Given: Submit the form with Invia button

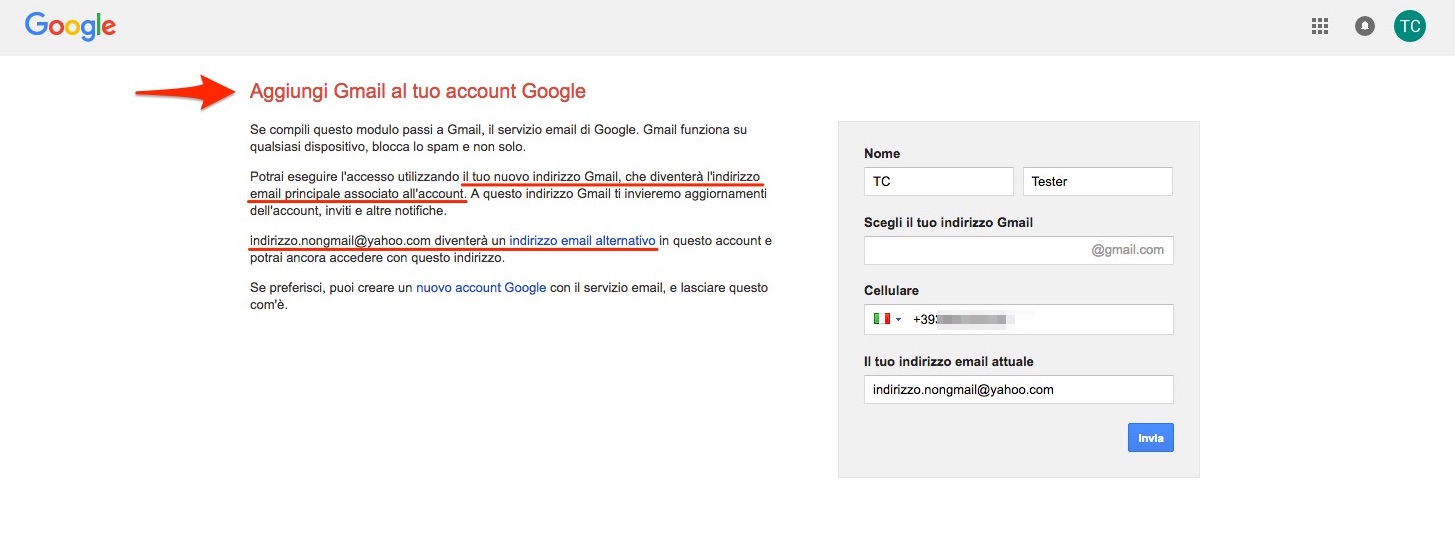Looking at the screenshot, I should [1151, 438].
